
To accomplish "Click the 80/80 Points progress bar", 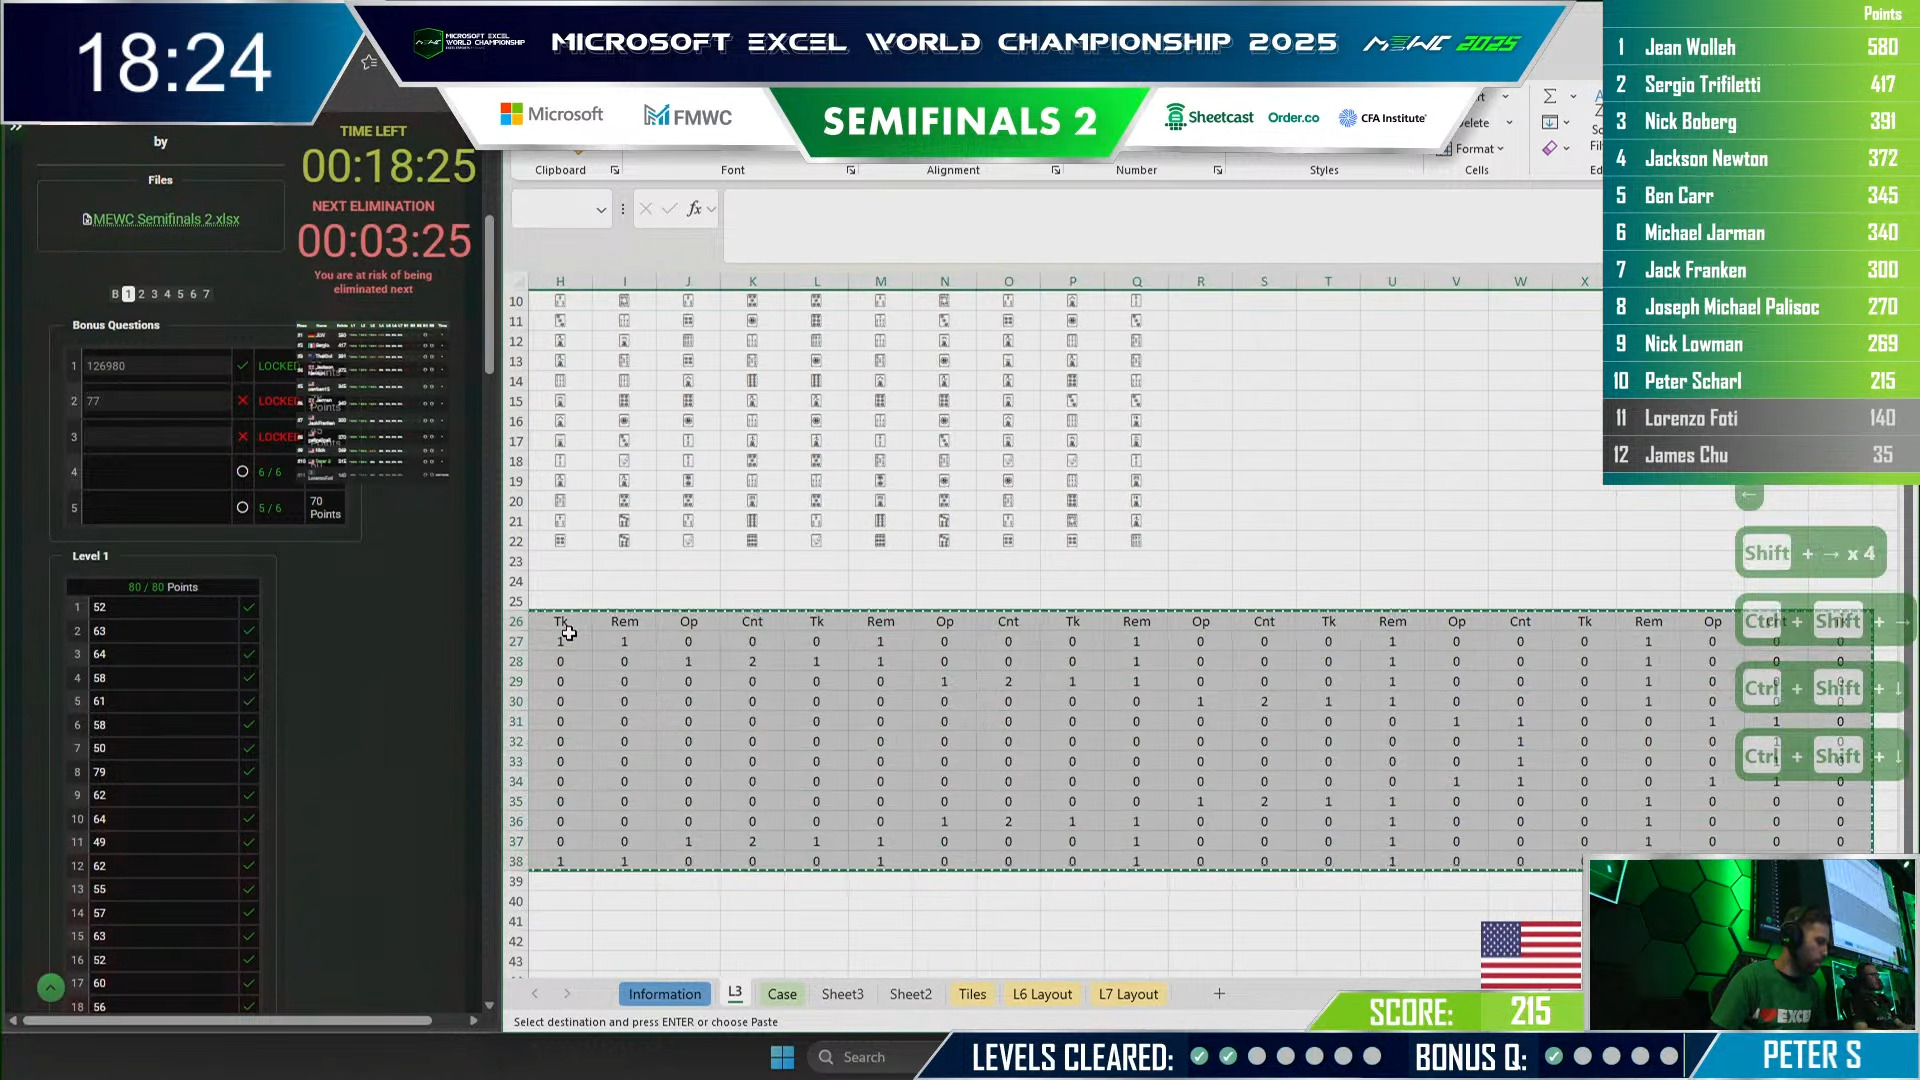I will [x=163, y=587].
